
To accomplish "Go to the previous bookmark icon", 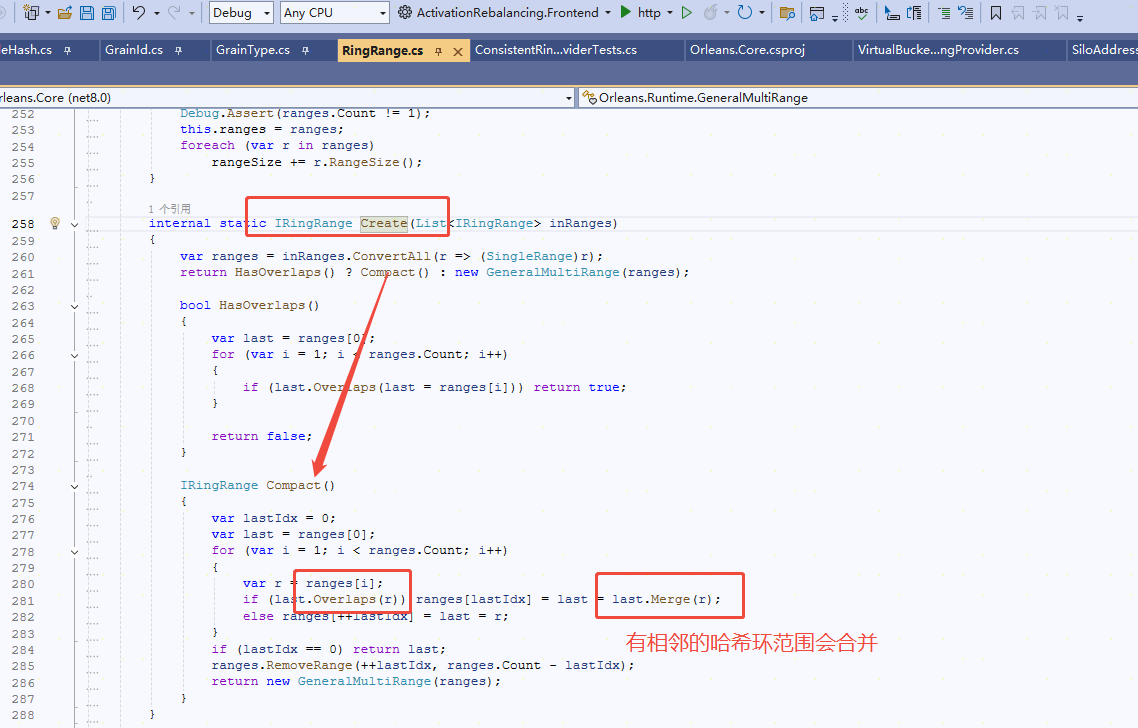I will click(x=1018, y=13).
